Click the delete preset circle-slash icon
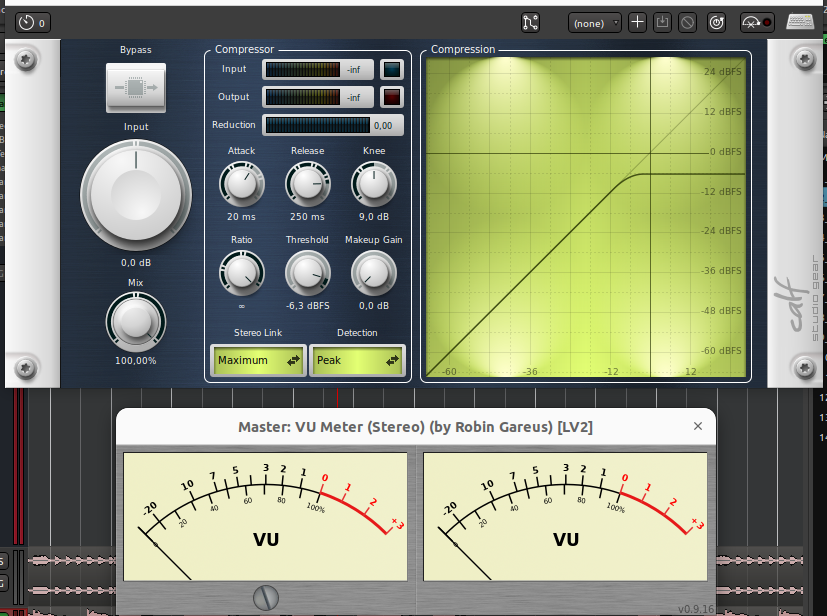 [x=688, y=22]
